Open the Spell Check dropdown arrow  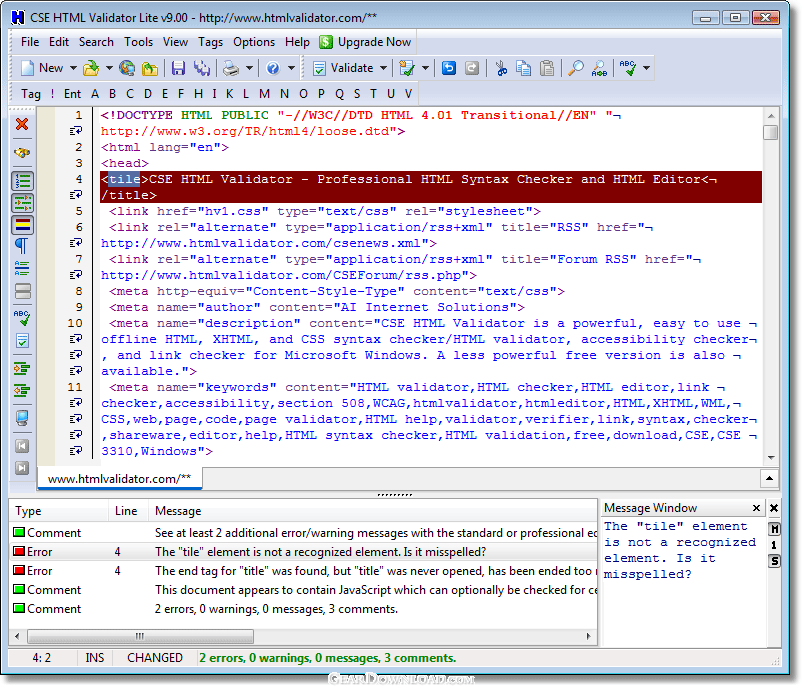(x=647, y=68)
